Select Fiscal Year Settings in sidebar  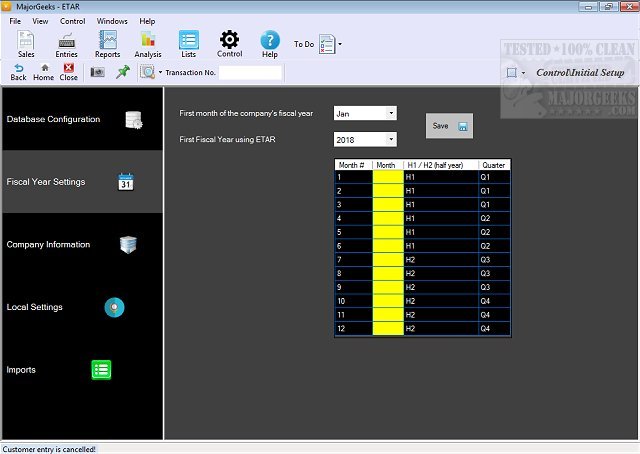[x=82, y=182]
